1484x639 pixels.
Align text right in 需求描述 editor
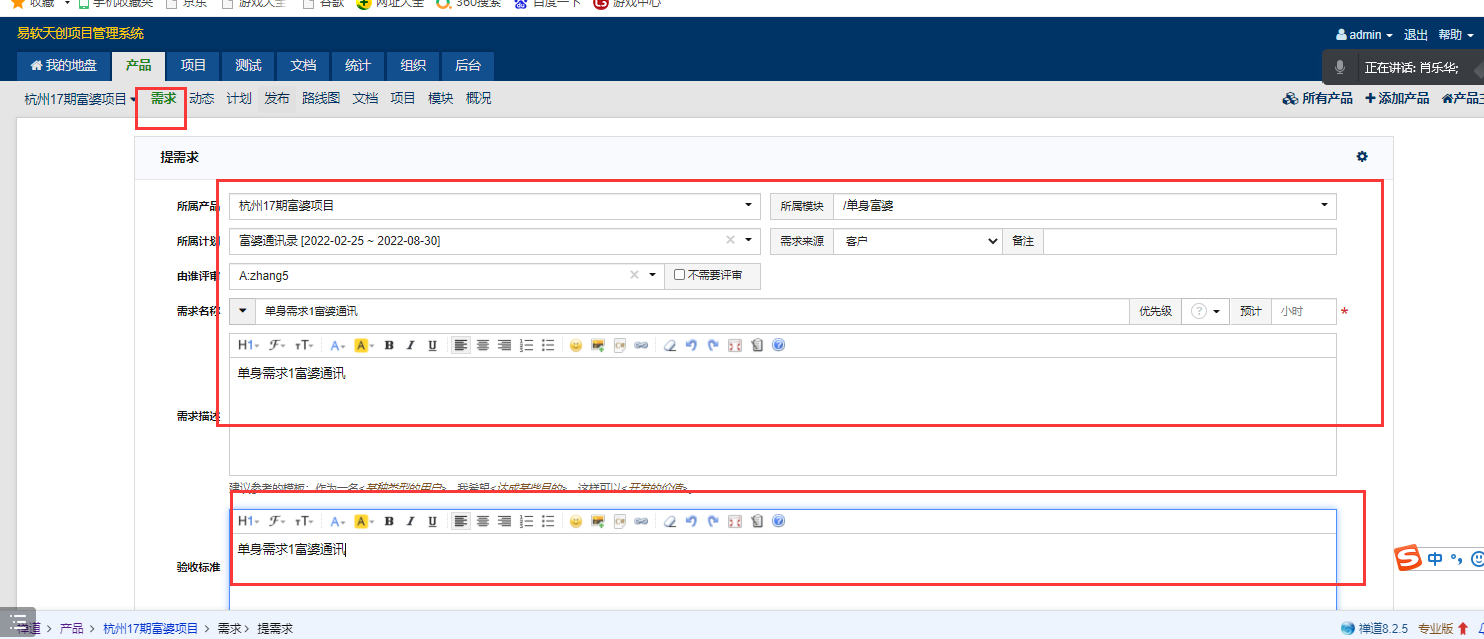click(504, 345)
